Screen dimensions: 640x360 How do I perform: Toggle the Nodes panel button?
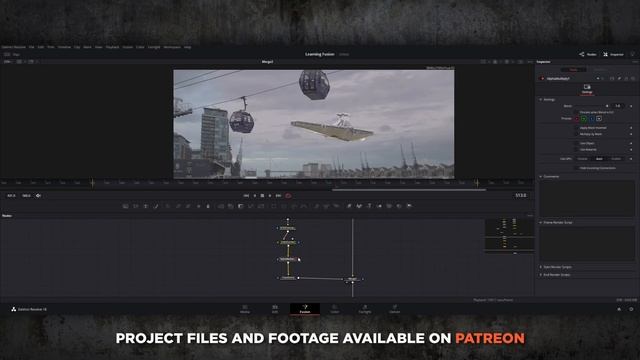[588, 54]
